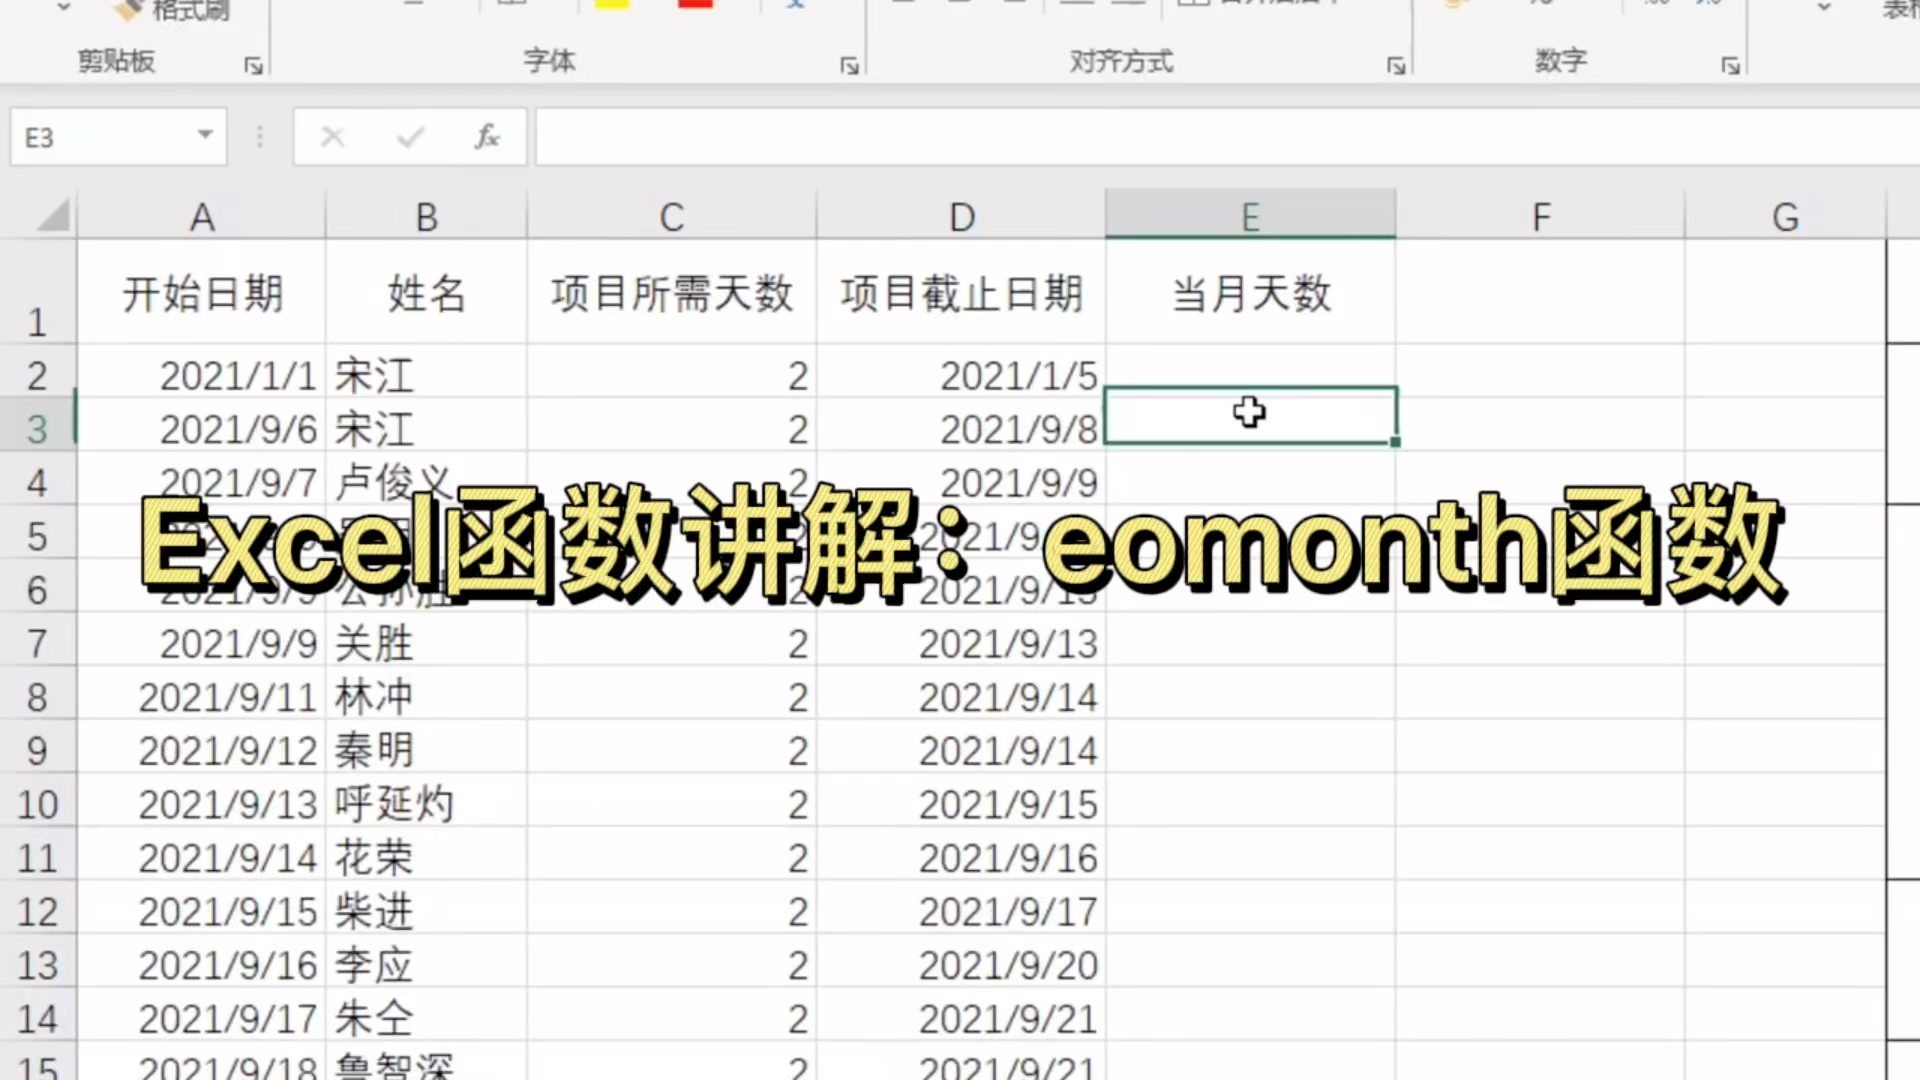This screenshot has width=1920, height=1080.
Task: Click the Insert Function fx icon
Action: click(x=487, y=137)
